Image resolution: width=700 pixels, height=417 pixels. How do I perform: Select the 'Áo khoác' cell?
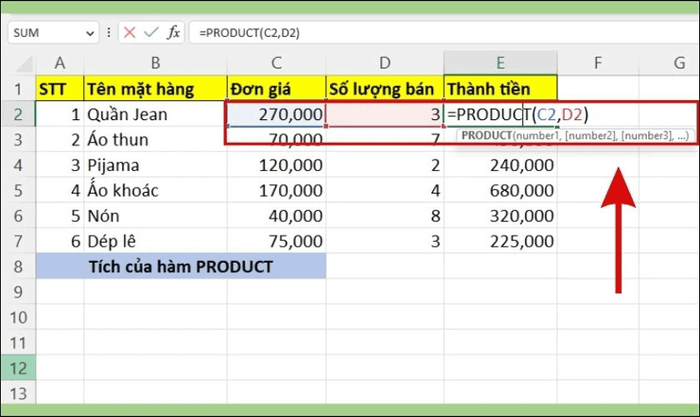coord(155,191)
